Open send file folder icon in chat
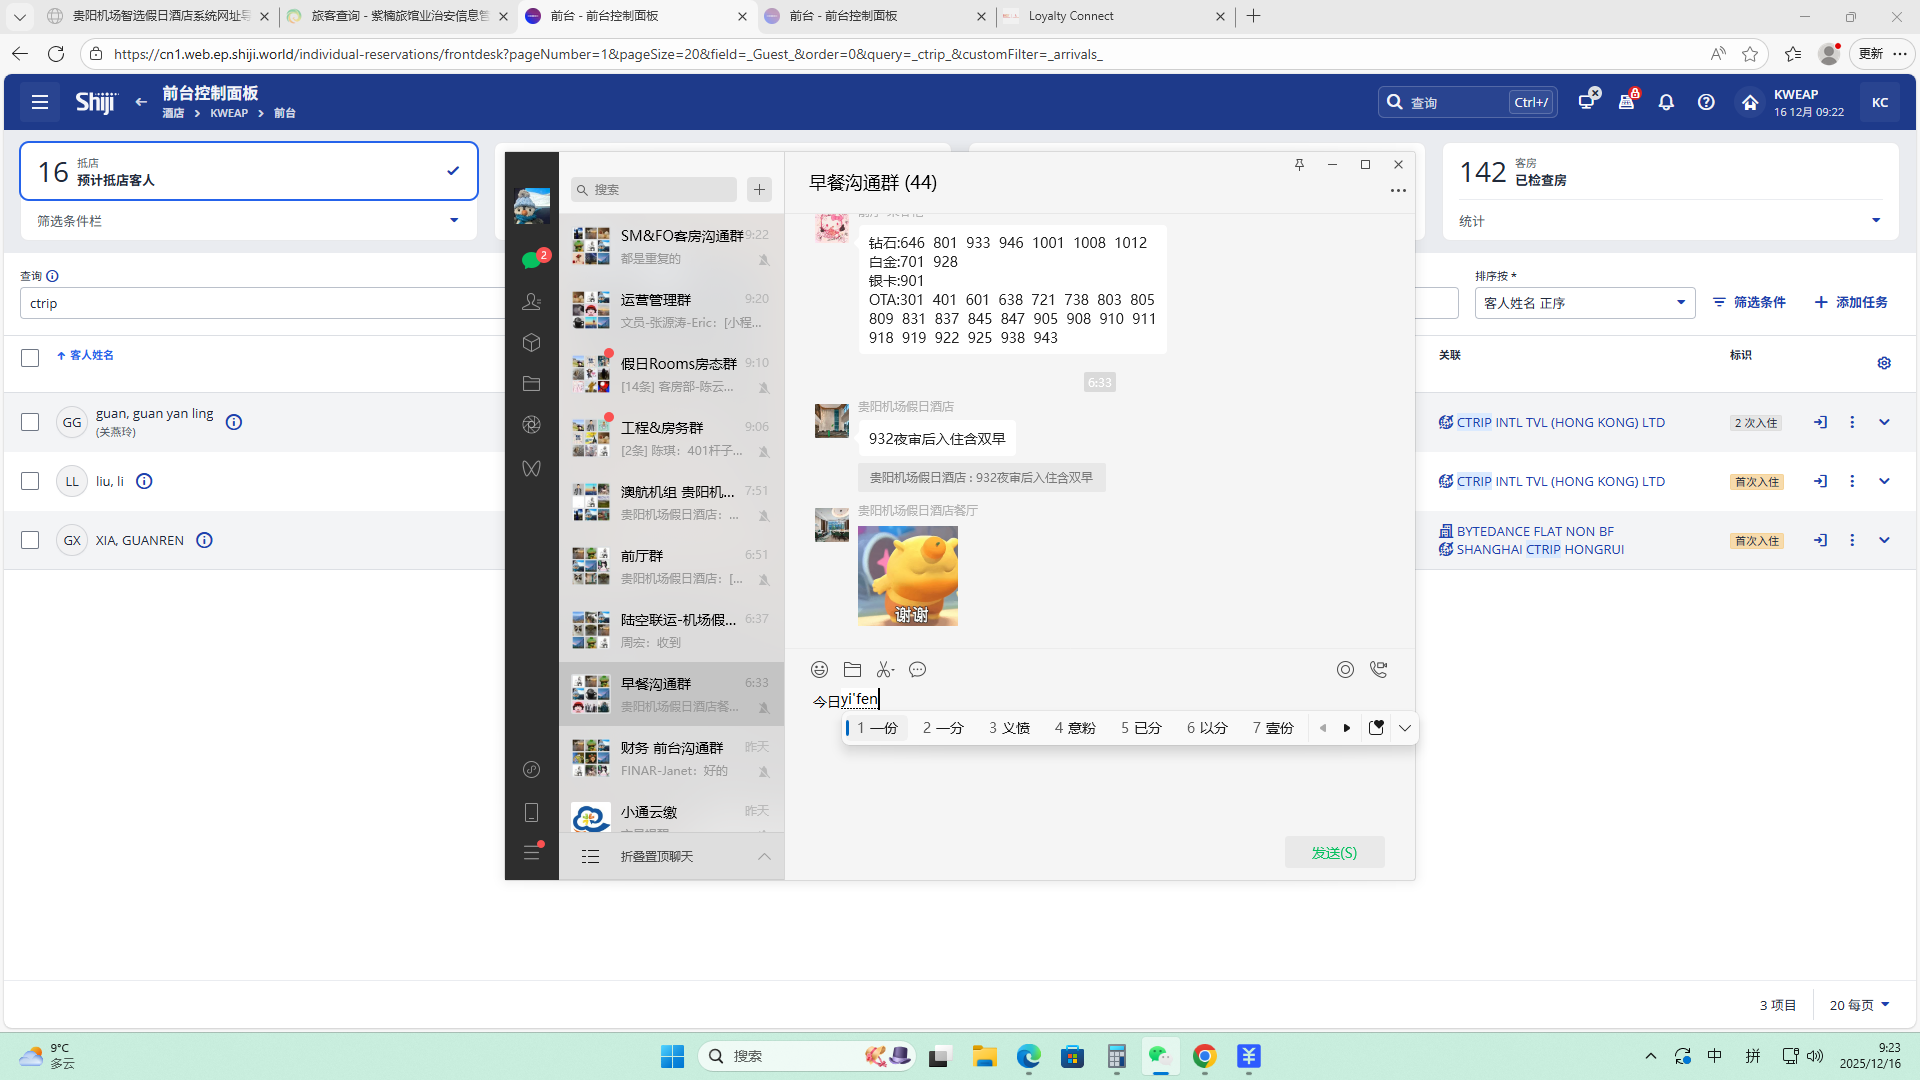1920x1080 pixels. [852, 670]
